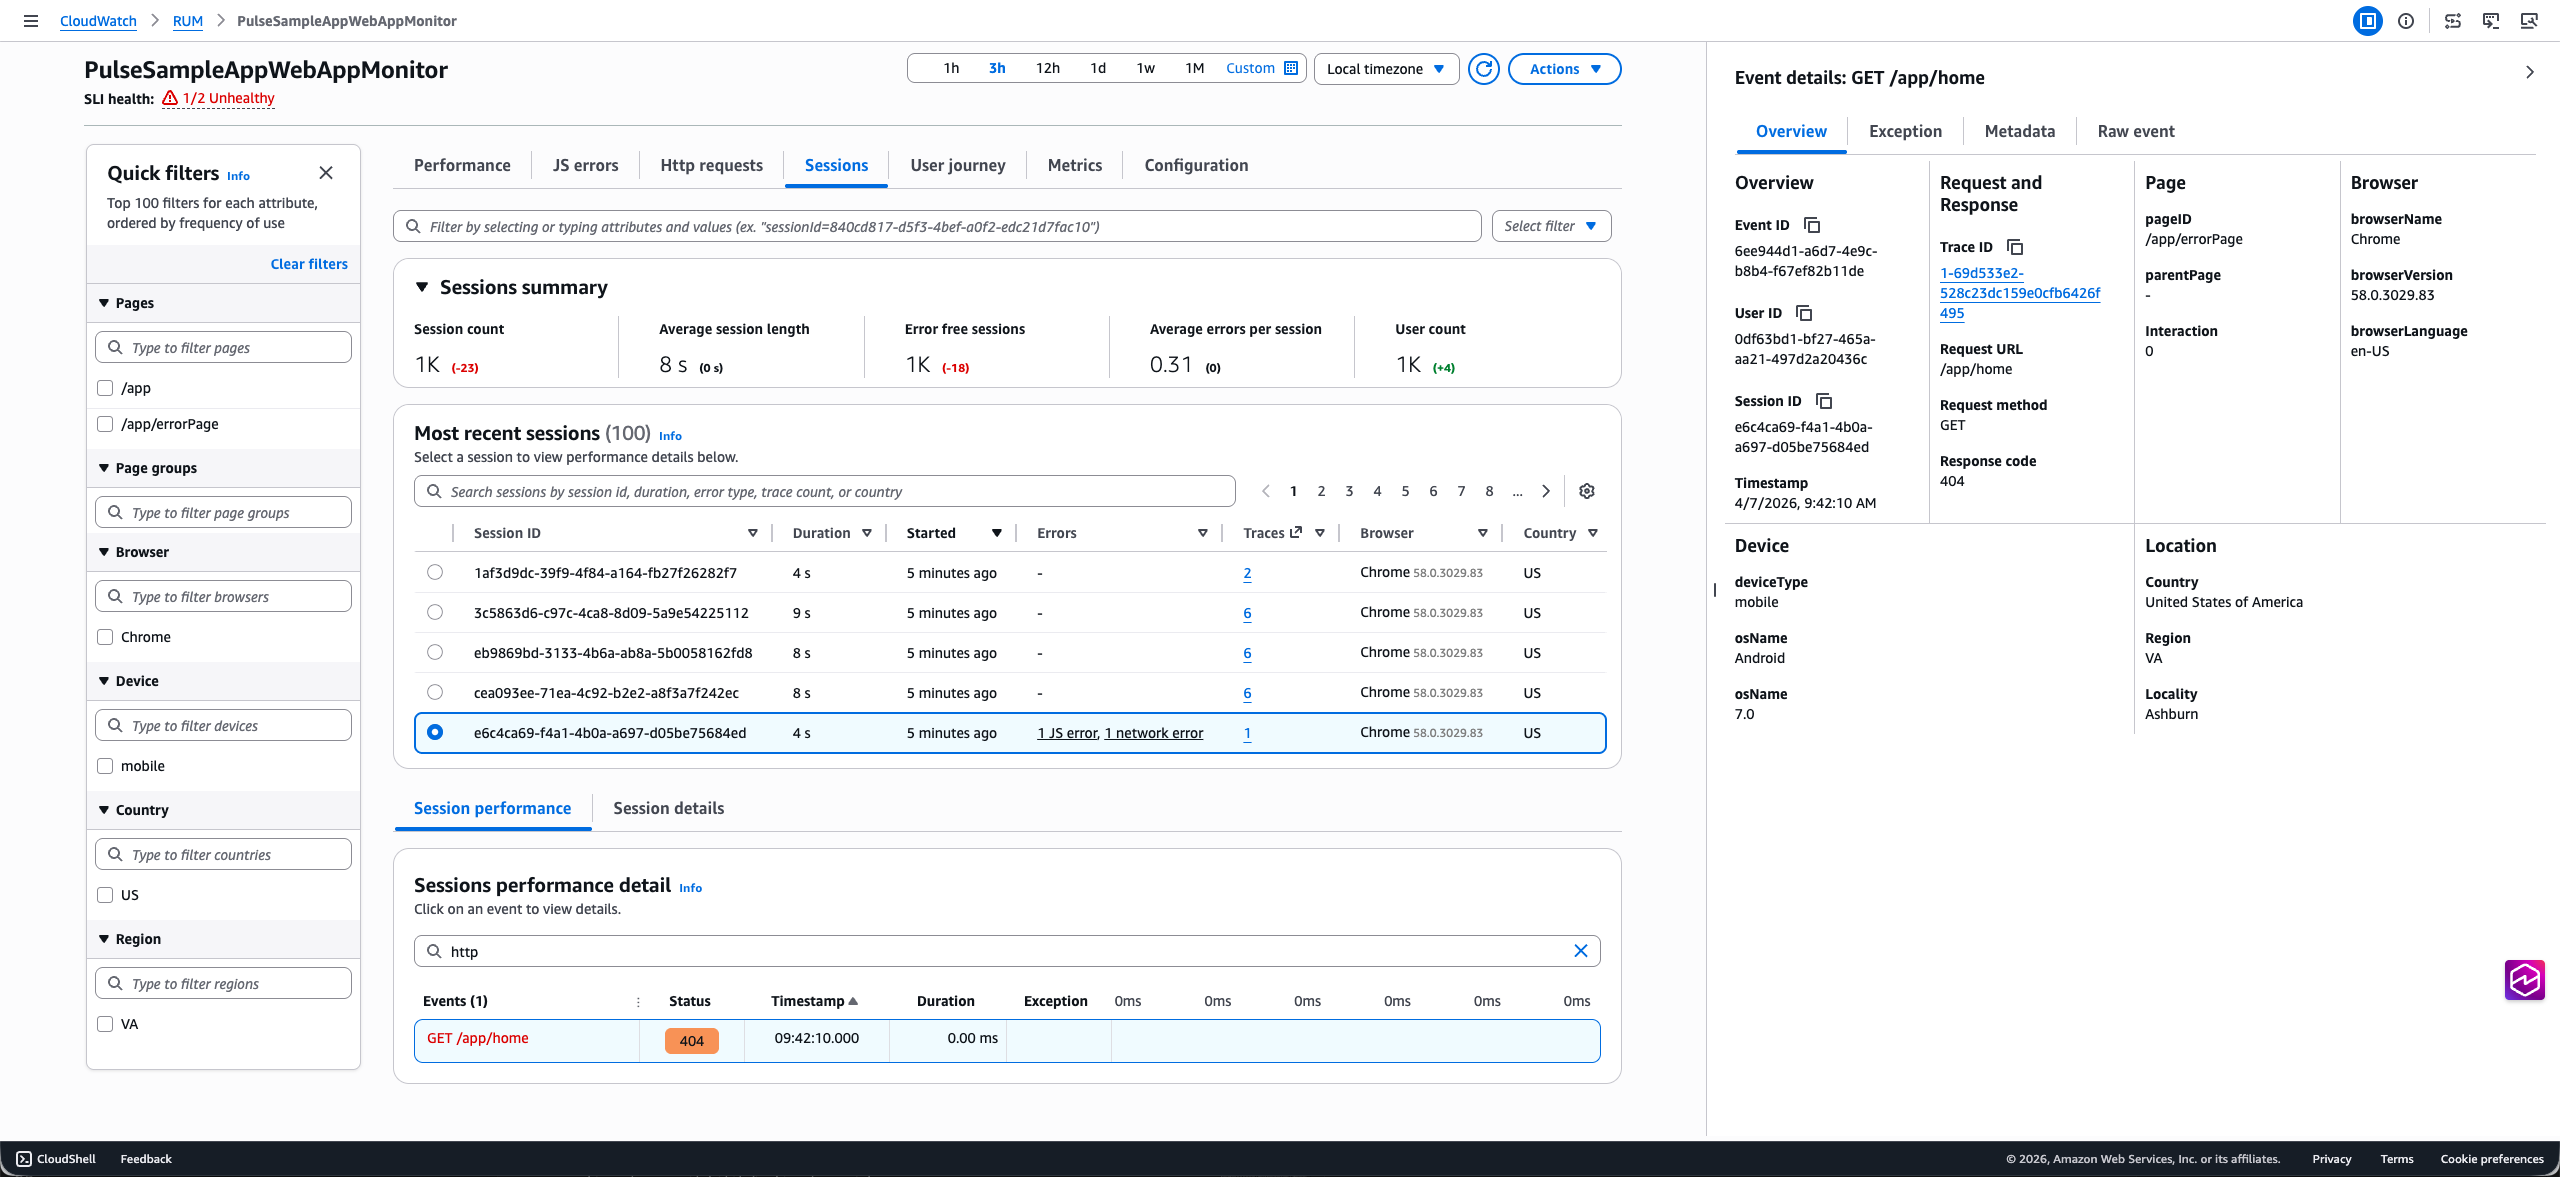This screenshot has width=2560, height=1177.
Task: Click the search sessions input field
Action: 825,491
